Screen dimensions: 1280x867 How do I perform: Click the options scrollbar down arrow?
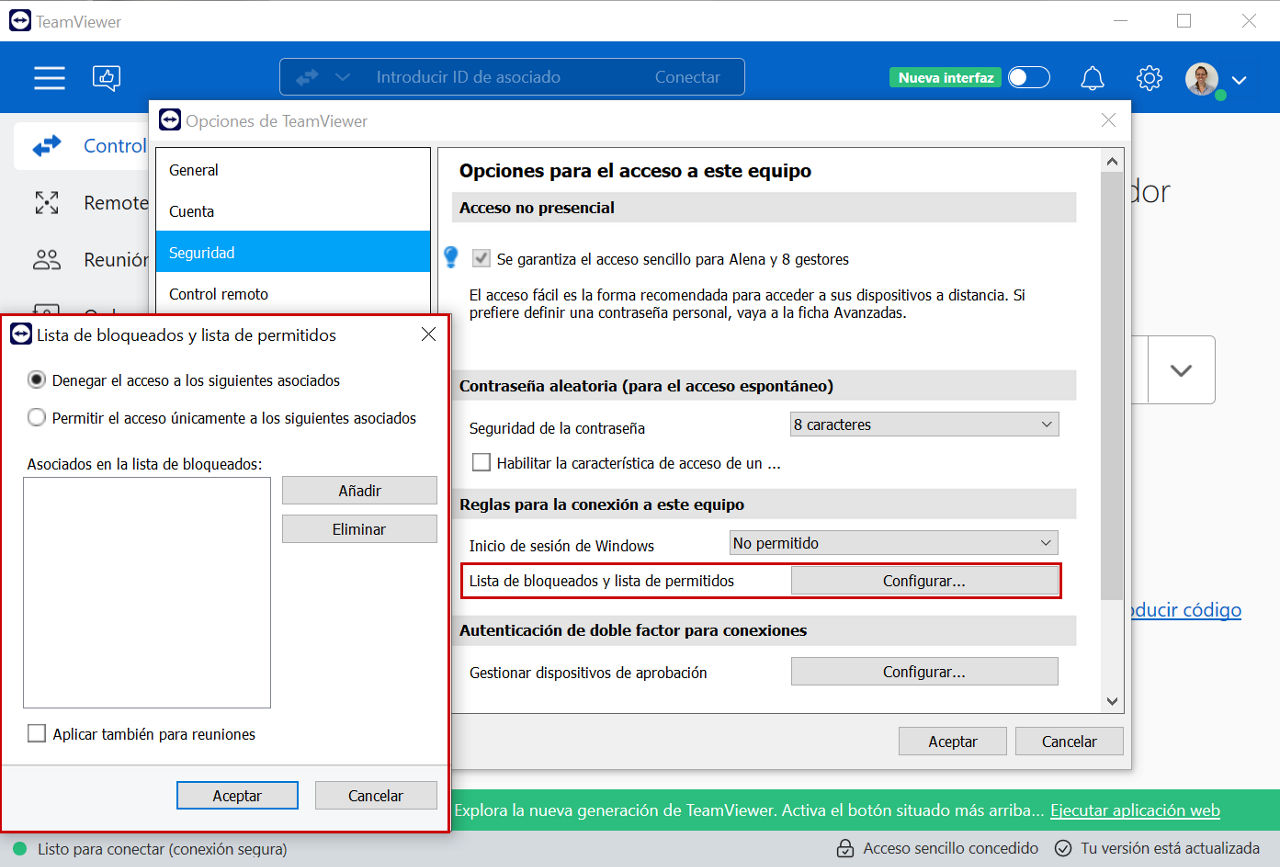tap(1111, 702)
